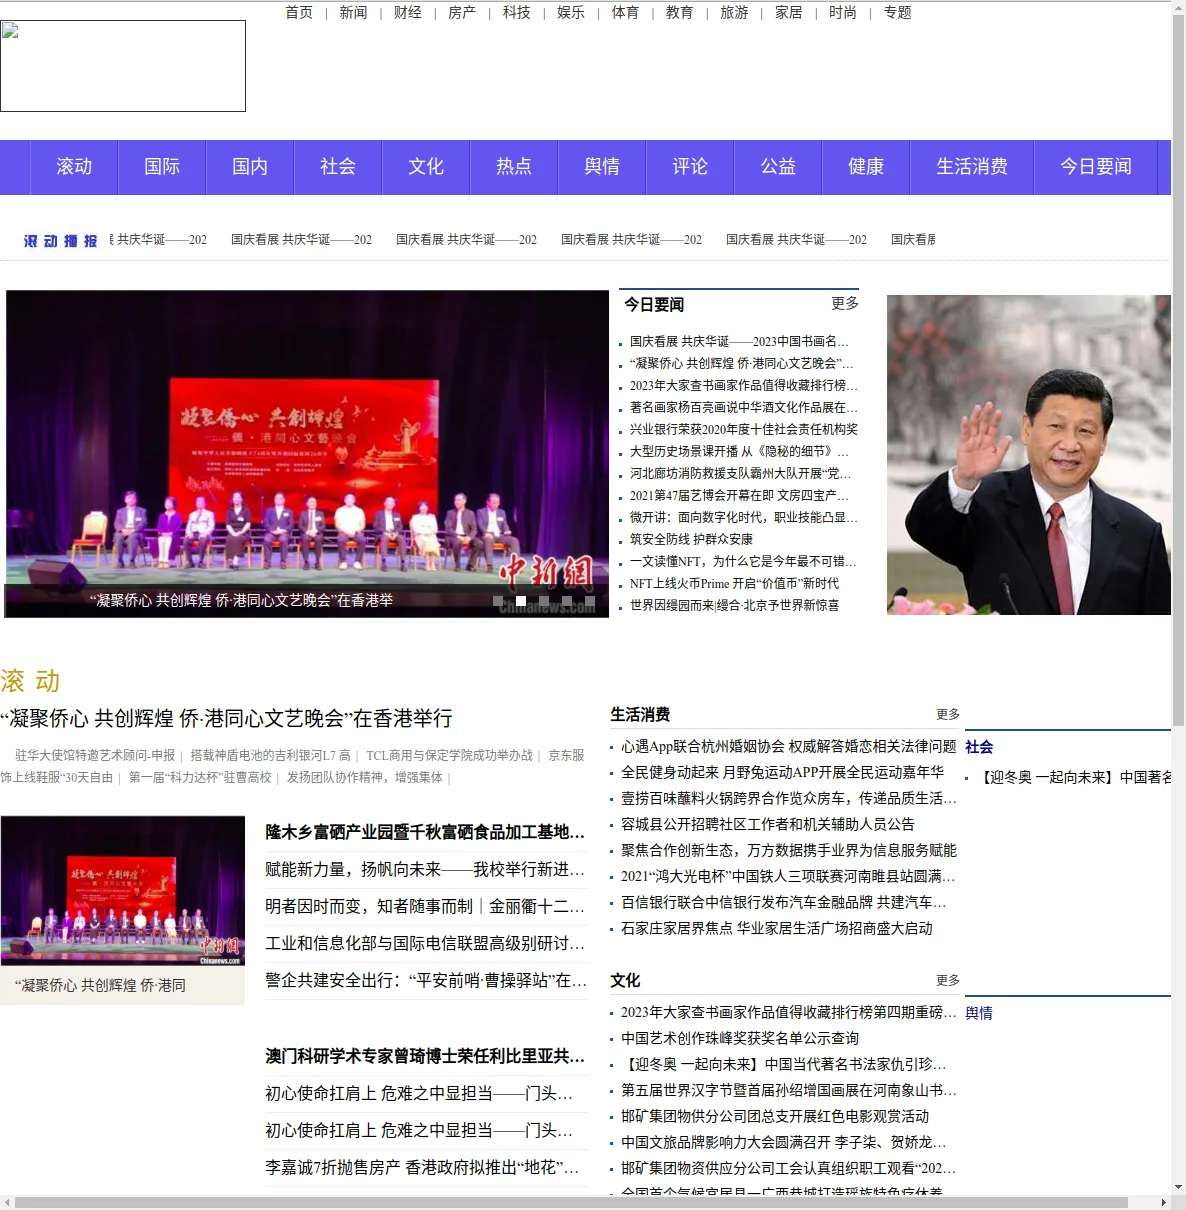1186x1210 pixels.
Task: Open 隆木乡富硒产业园 bold headline
Action: coord(425,832)
